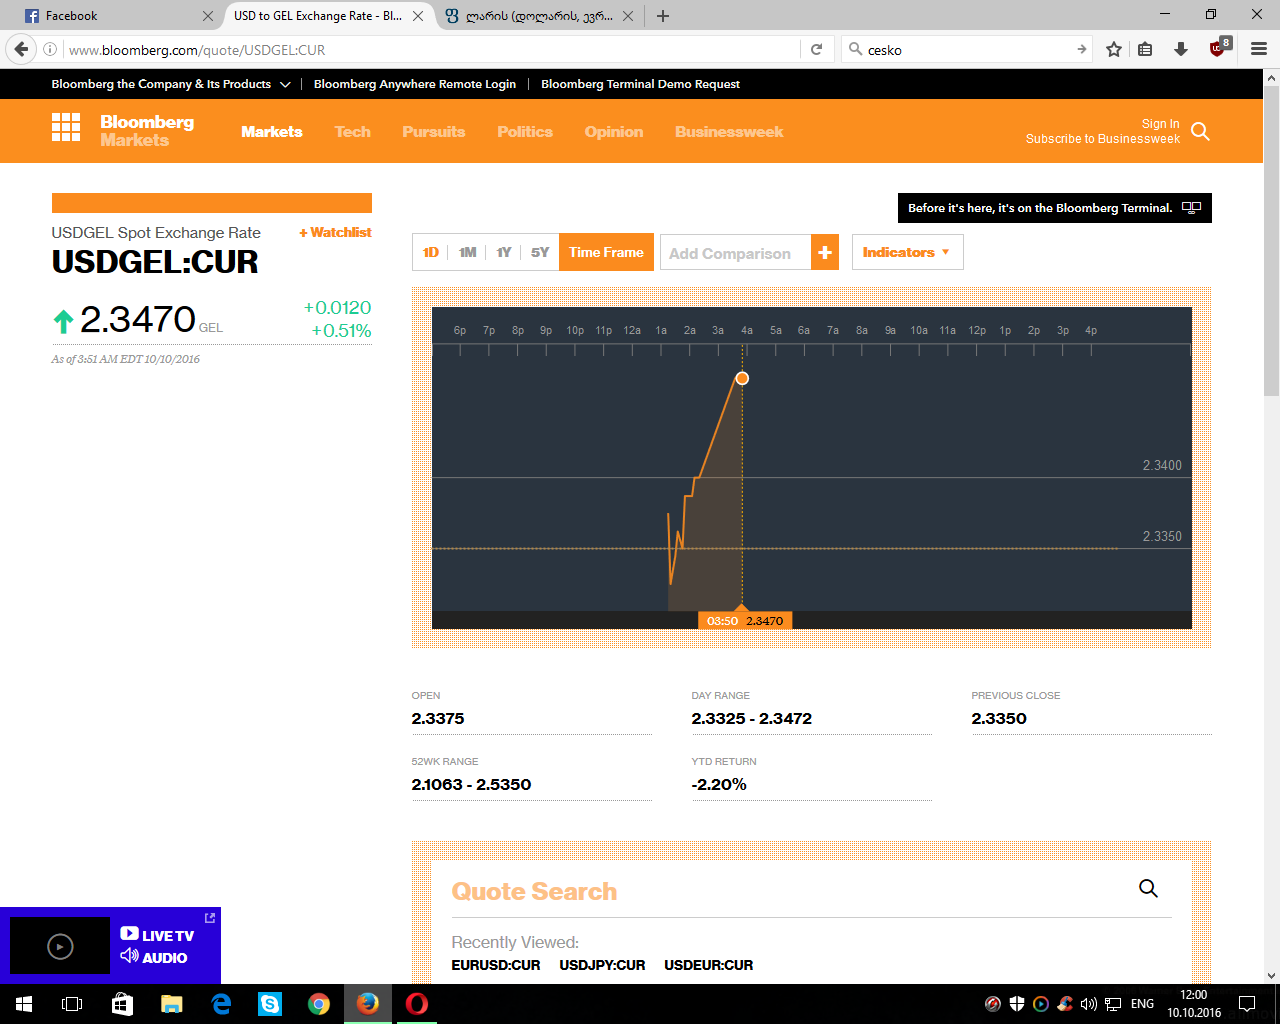1280x1024 pixels.
Task: Open the Opinion section
Action: pyautogui.click(x=614, y=131)
